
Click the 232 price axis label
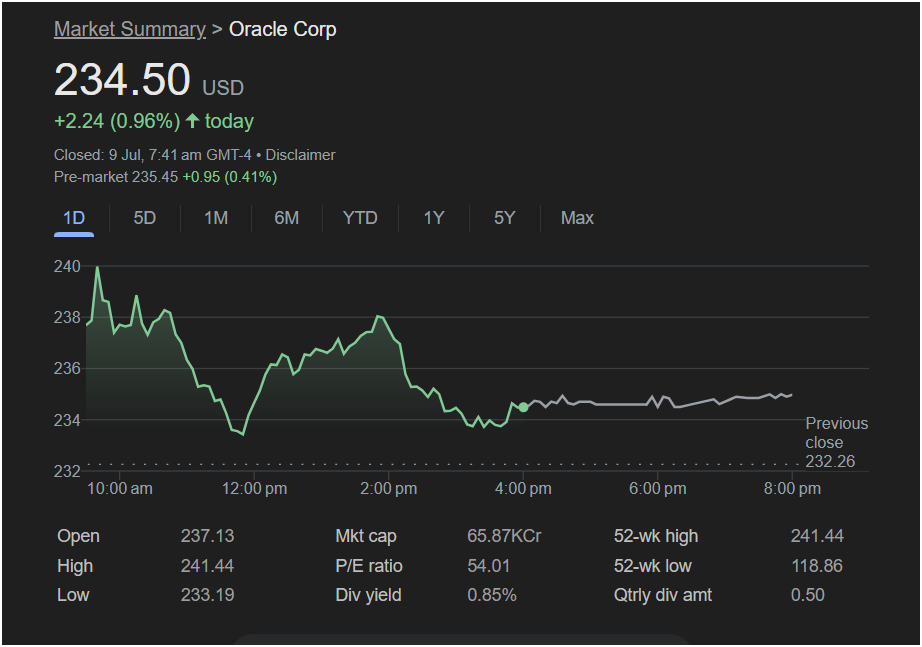click(67, 472)
